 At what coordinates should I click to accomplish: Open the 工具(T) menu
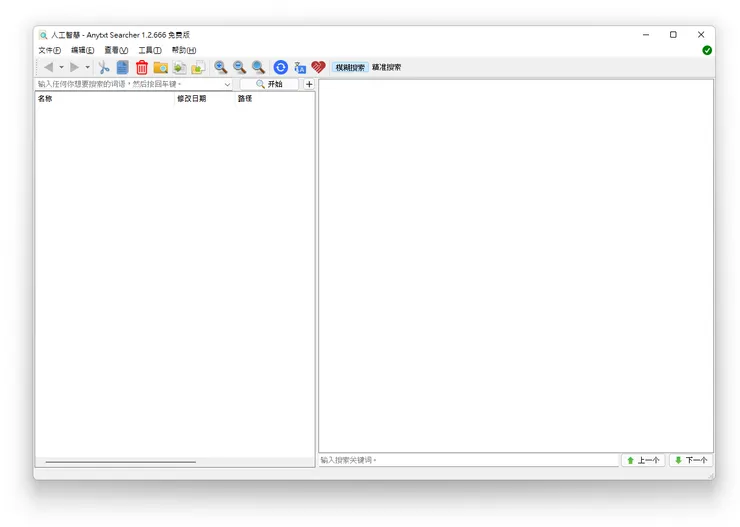(x=150, y=50)
